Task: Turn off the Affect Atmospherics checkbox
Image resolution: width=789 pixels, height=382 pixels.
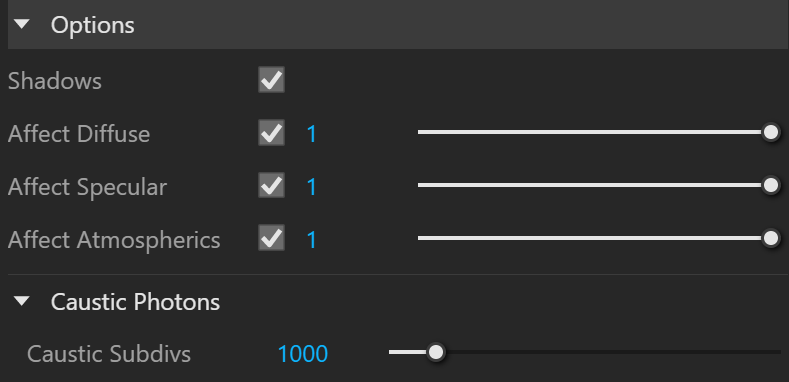Action: click(x=271, y=239)
